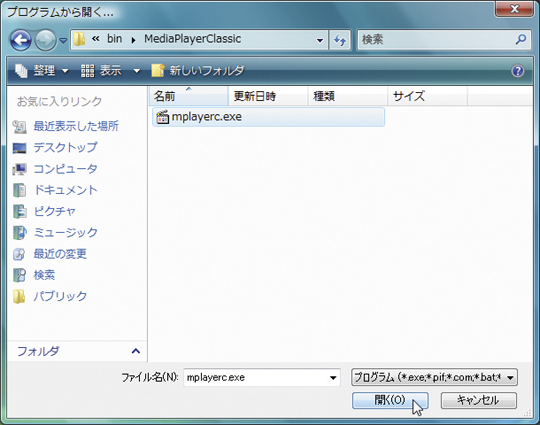Image resolution: width=540 pixels, height=425 pixels.
Task: Open the パブリック folder link
Action: click(50, 296)
